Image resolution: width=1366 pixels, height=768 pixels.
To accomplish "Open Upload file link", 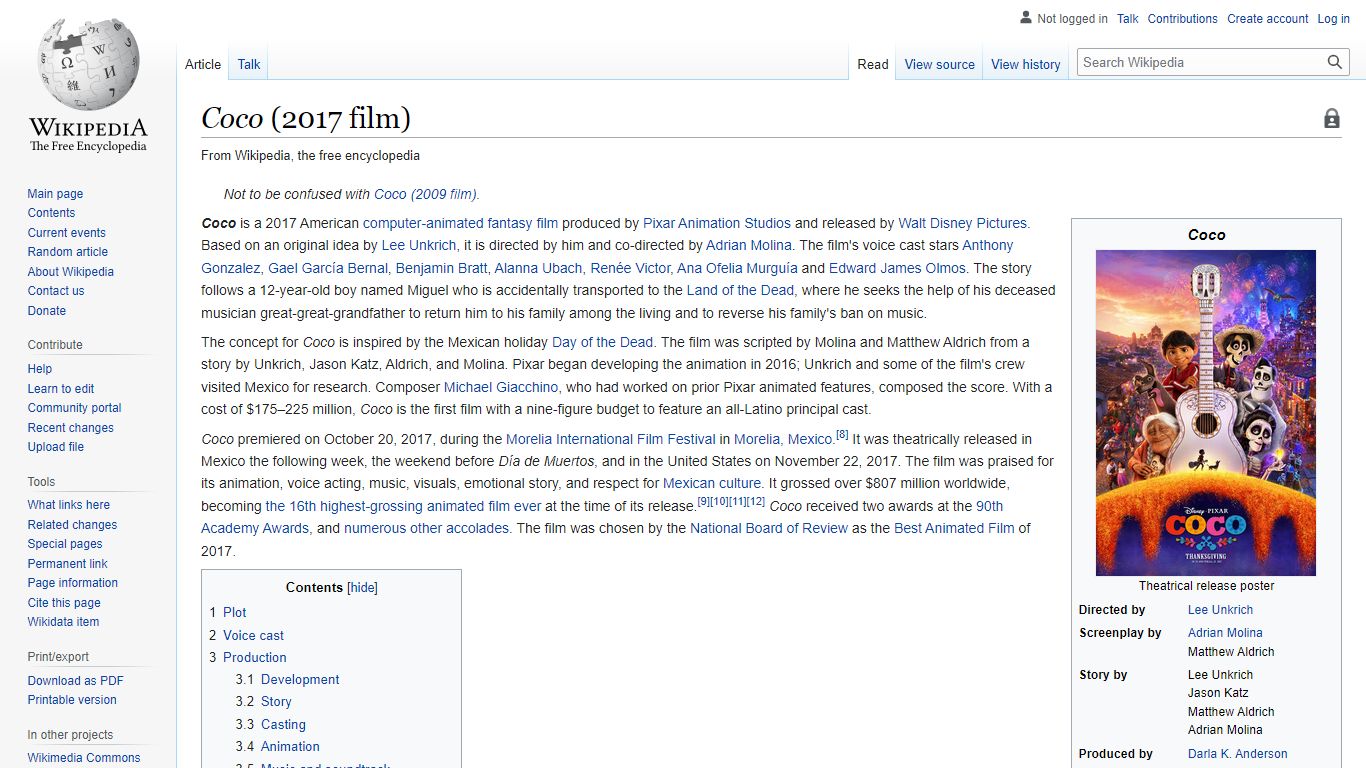I will (x=56, y=447).
